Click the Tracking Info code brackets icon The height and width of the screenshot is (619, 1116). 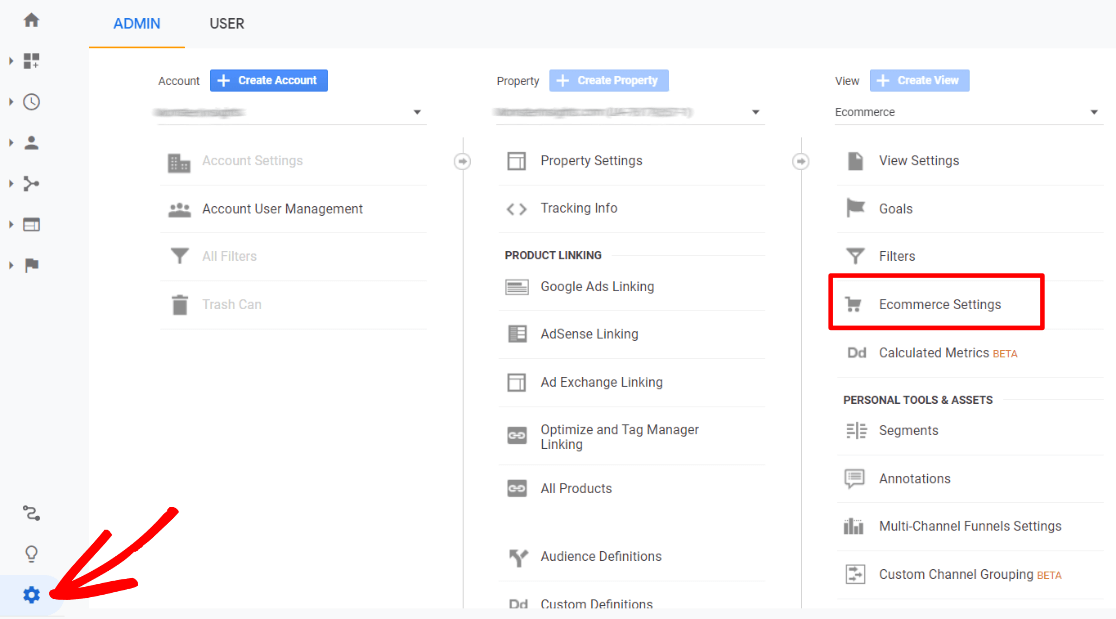517,209
